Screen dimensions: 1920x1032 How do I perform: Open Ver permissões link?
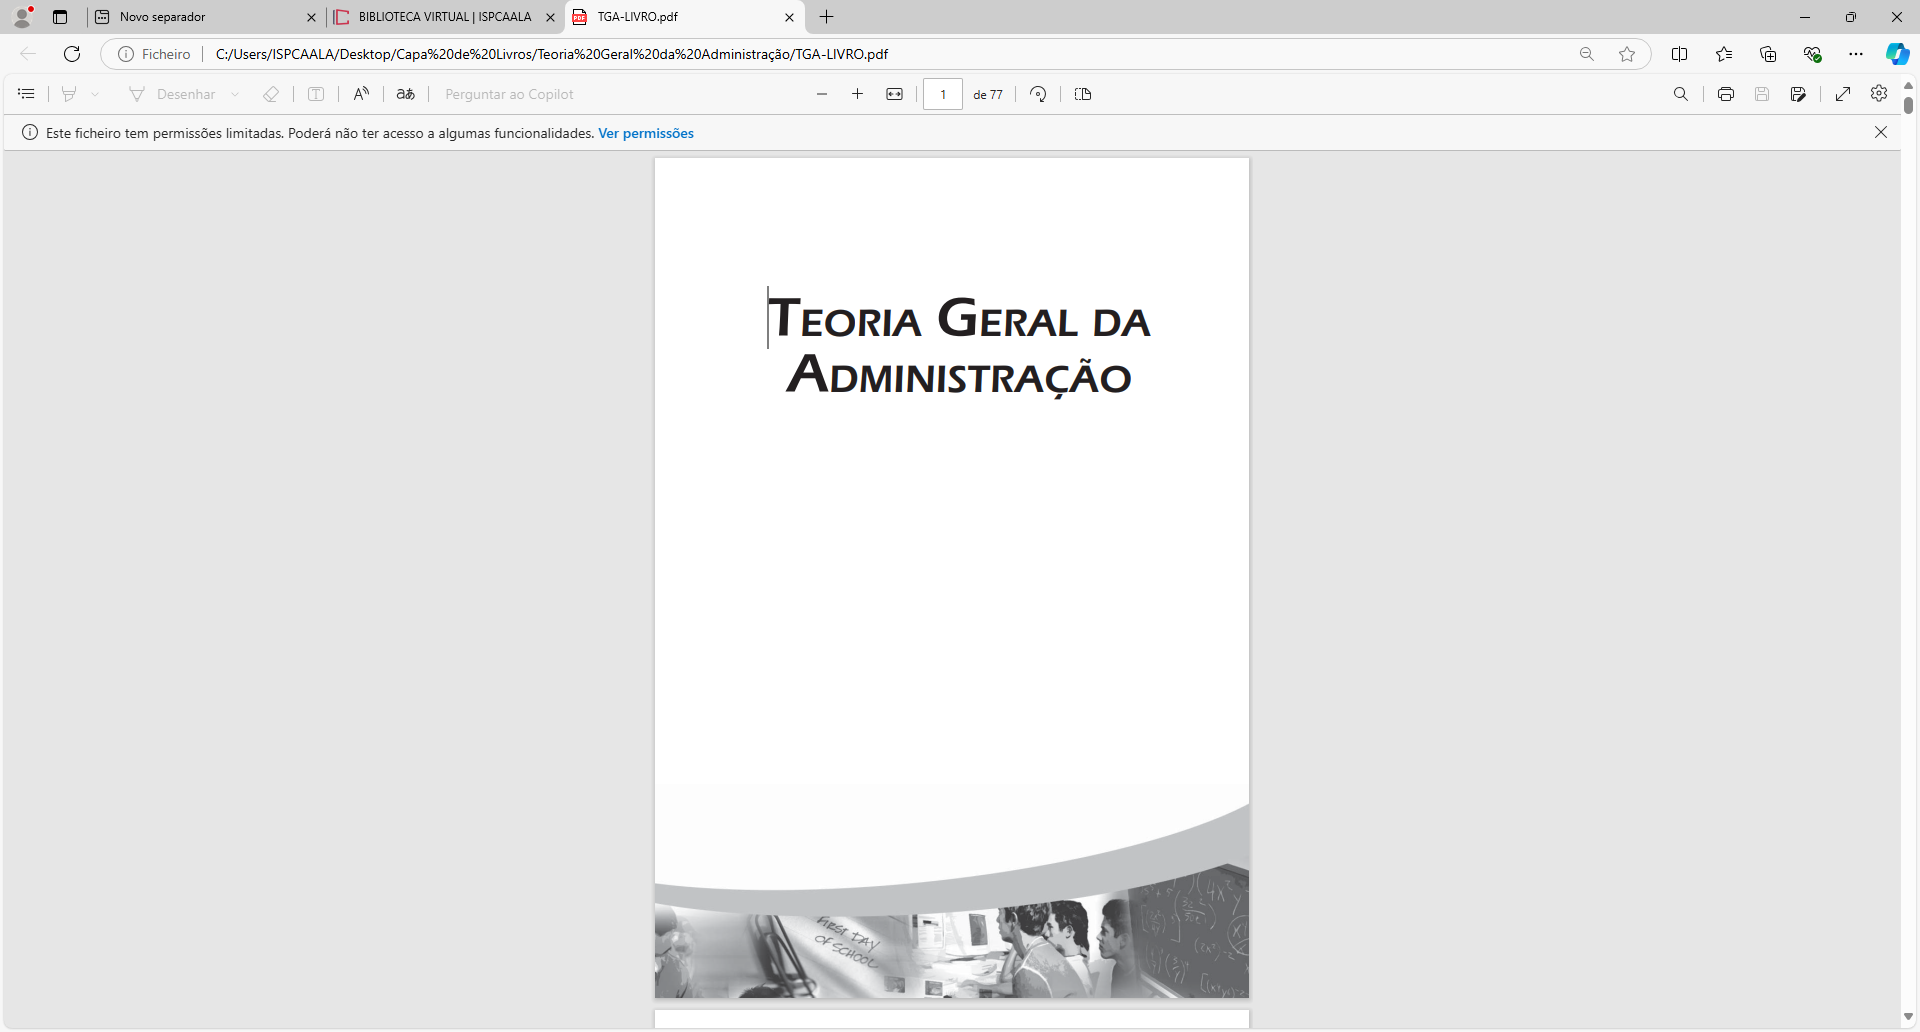click(x=645, y=132)
